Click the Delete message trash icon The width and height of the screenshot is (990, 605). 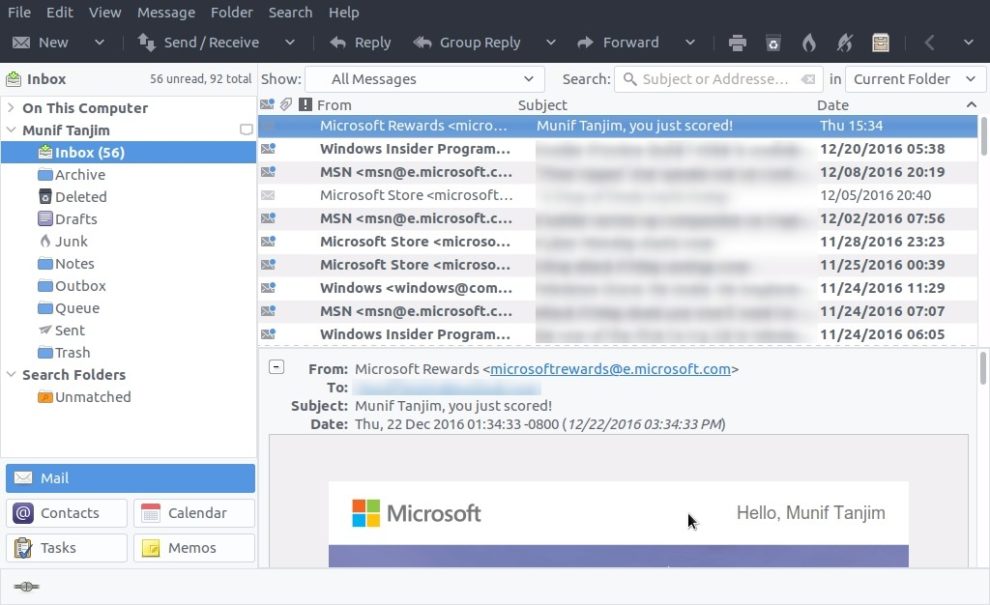click(x=773, y=43)
